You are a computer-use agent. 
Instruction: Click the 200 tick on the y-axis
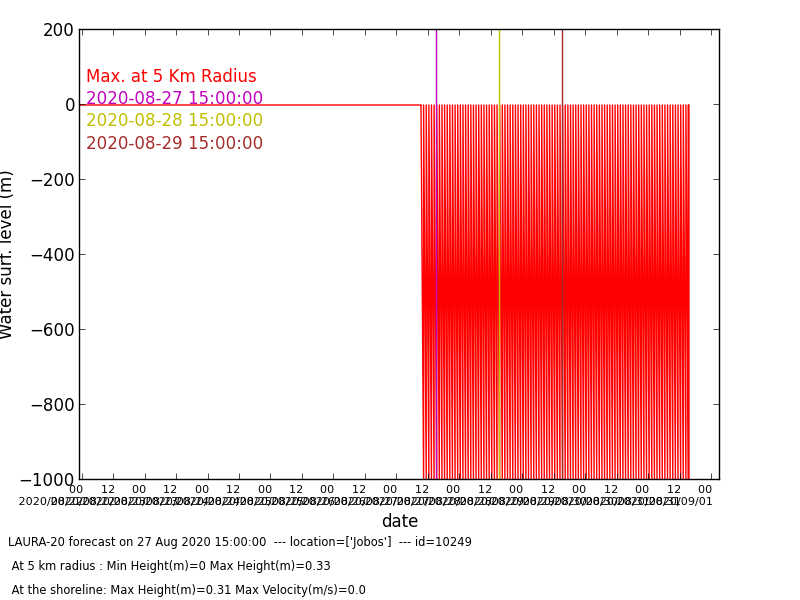click(58, 30)
